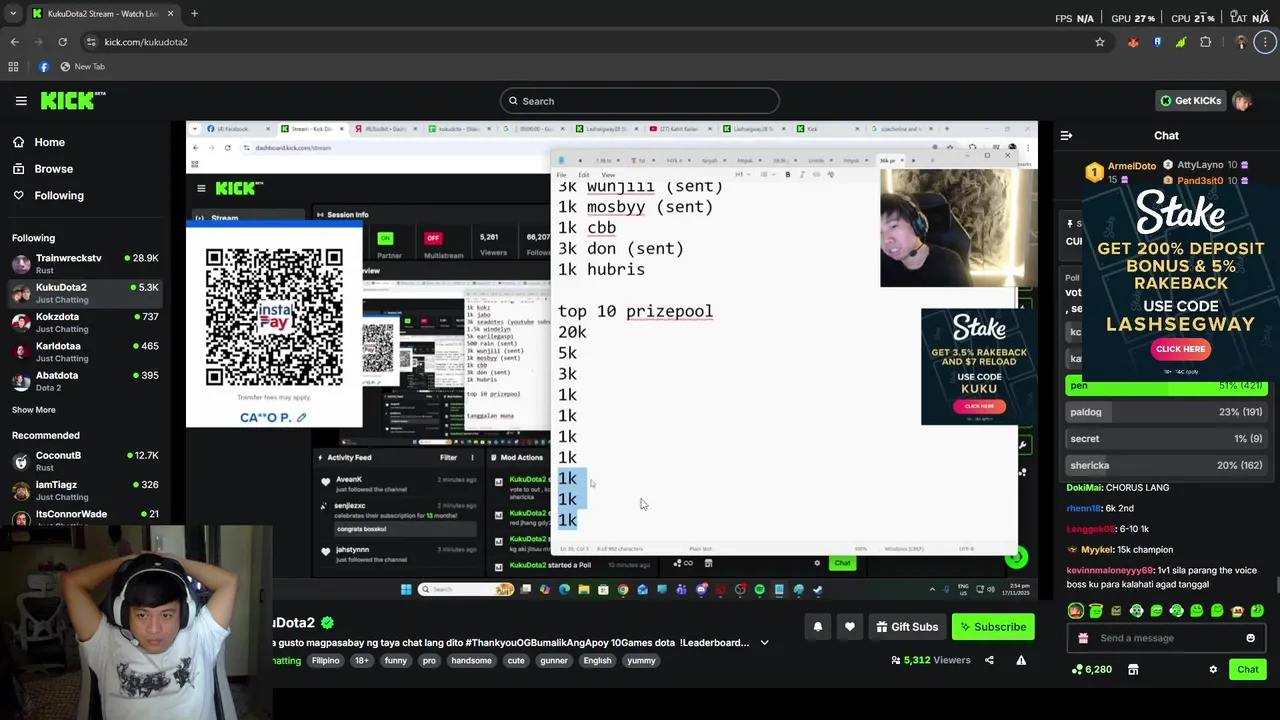The height and width of the screenshot is (720, 1280).
Task: Bookmark page with star icon
Action: coord(1100,42)
